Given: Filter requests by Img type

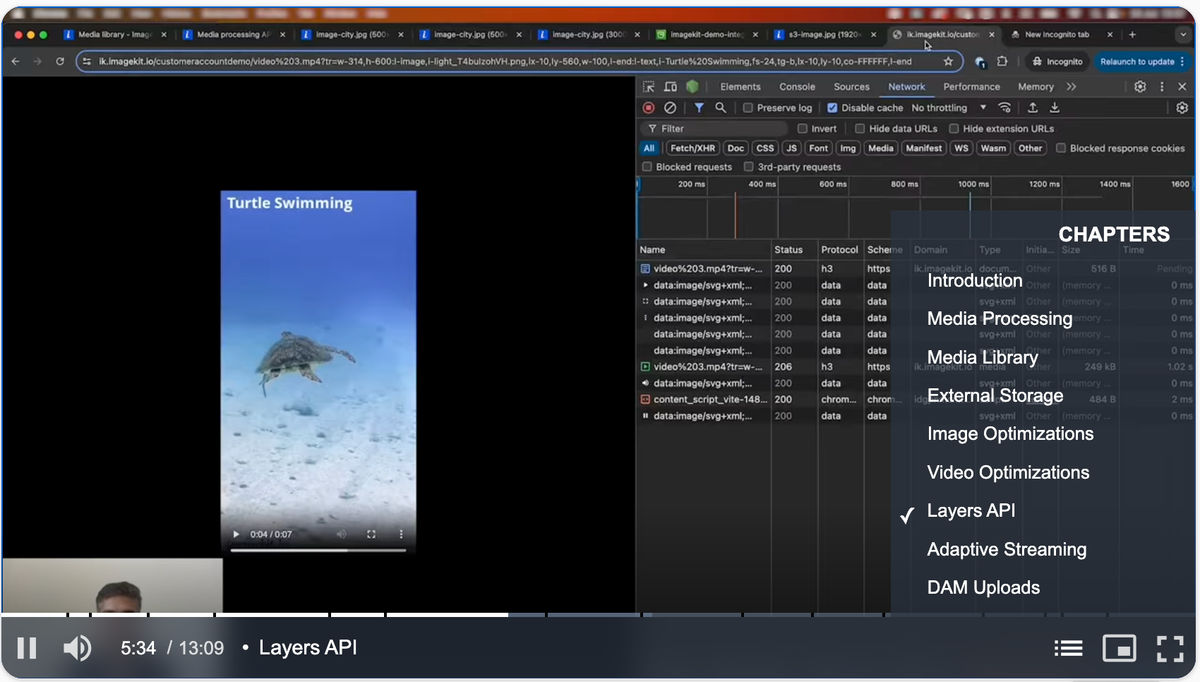Looking at the screenshot, I should point(848,148).
